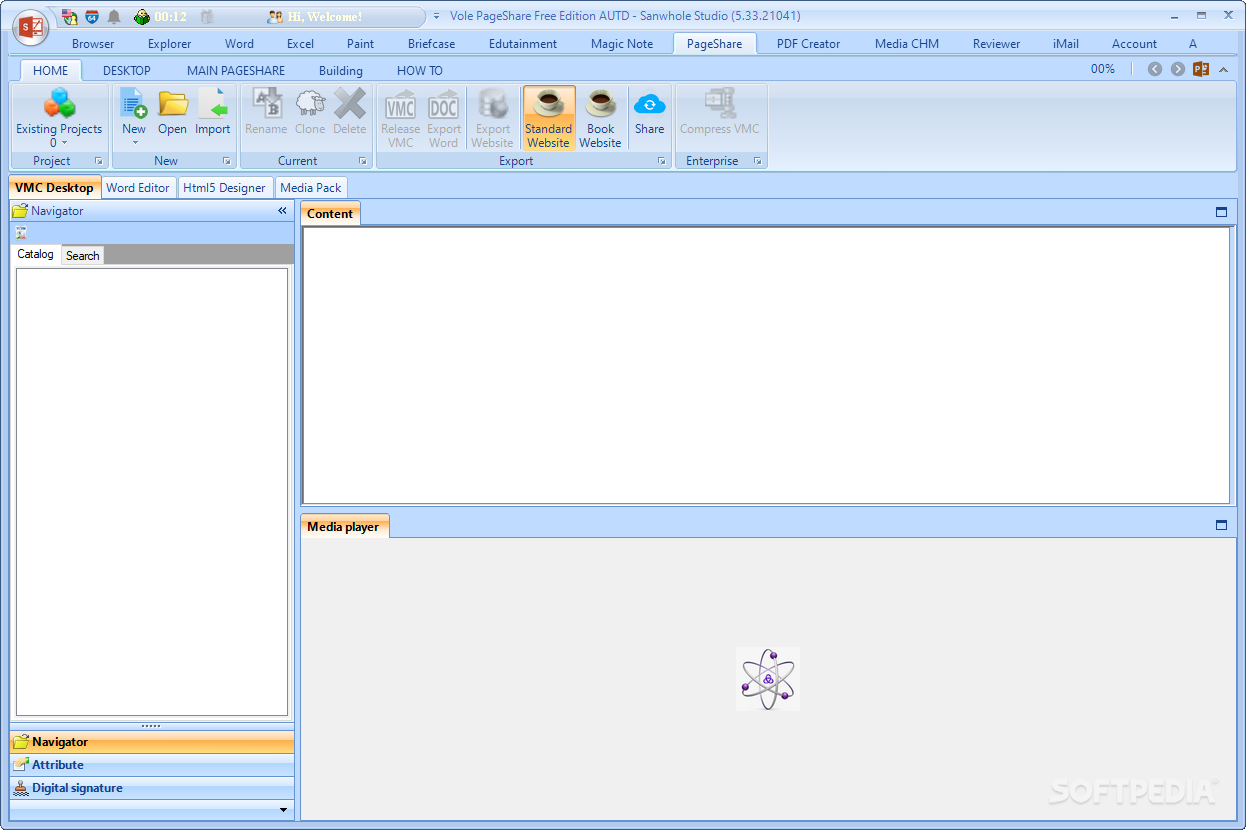Click inside the empty Content area

[766, 365]
